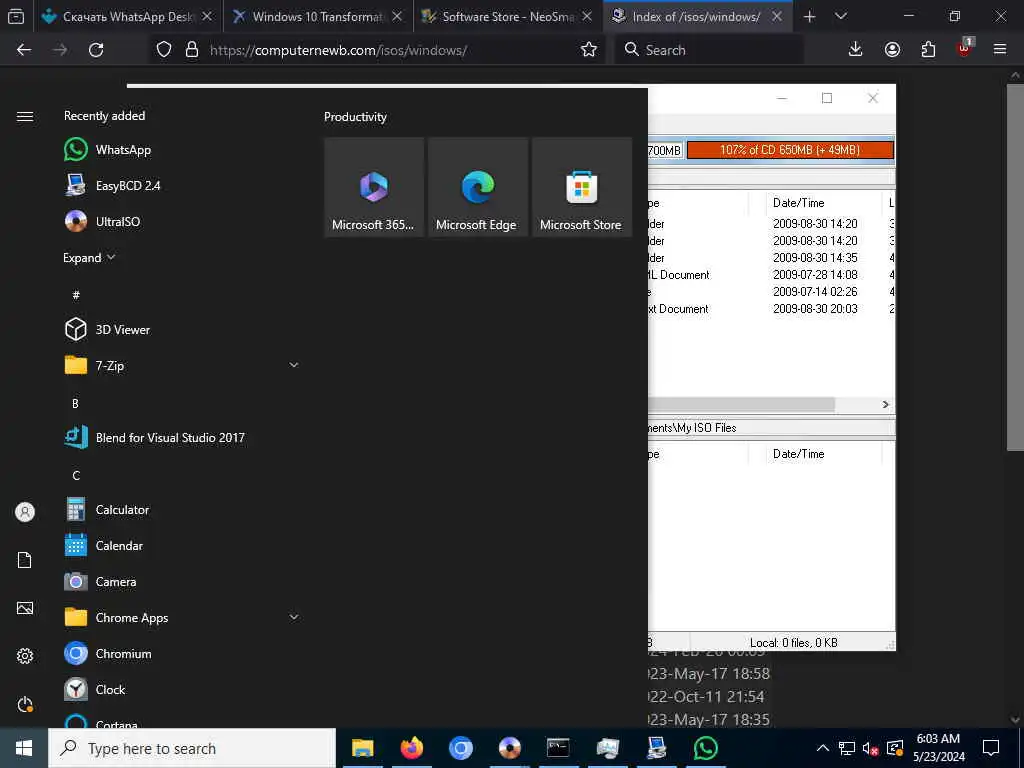This screenshot has height=768, width=1024.
Task: Select the letter B section header
Action: pyautogui.click(x=75, y=404)
